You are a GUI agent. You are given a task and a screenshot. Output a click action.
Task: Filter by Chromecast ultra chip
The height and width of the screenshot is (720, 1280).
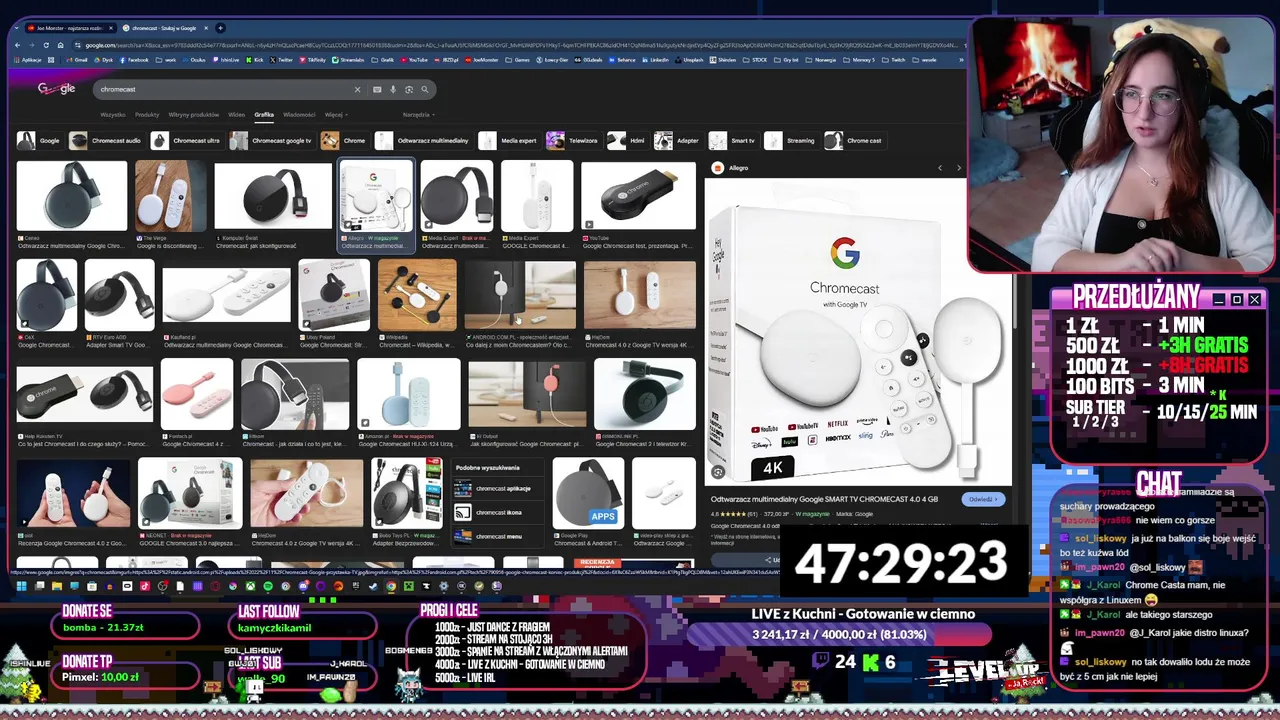[x=186, y=141]
